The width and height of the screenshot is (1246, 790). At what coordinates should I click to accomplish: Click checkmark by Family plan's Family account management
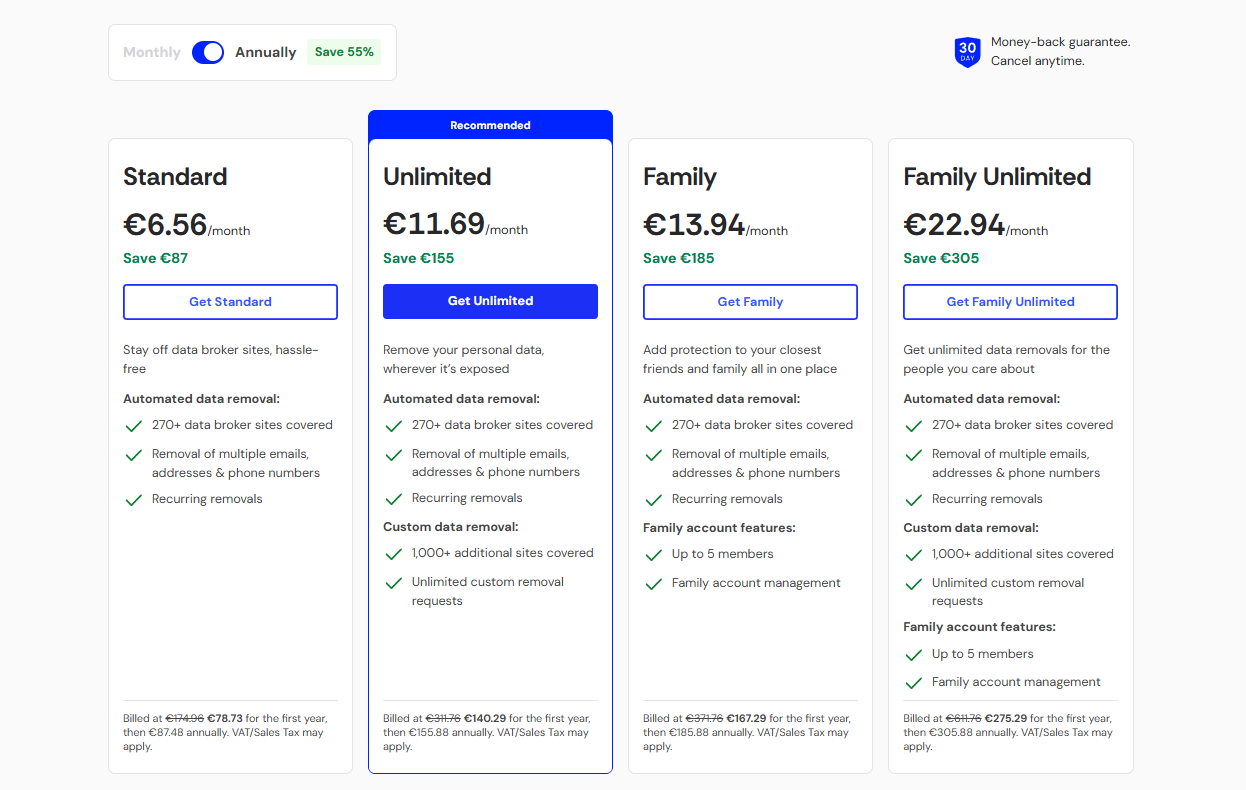pos(653,584)
